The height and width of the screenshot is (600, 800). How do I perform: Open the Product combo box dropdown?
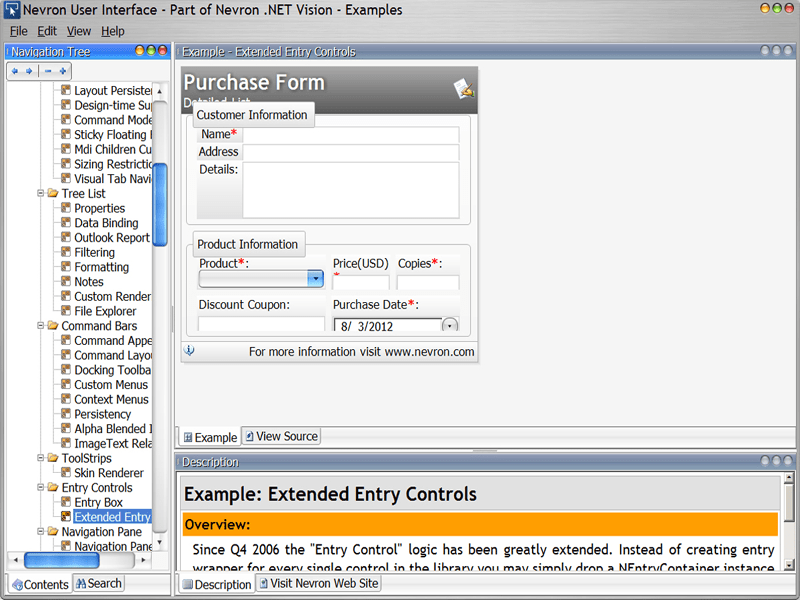tap(315, 278)
